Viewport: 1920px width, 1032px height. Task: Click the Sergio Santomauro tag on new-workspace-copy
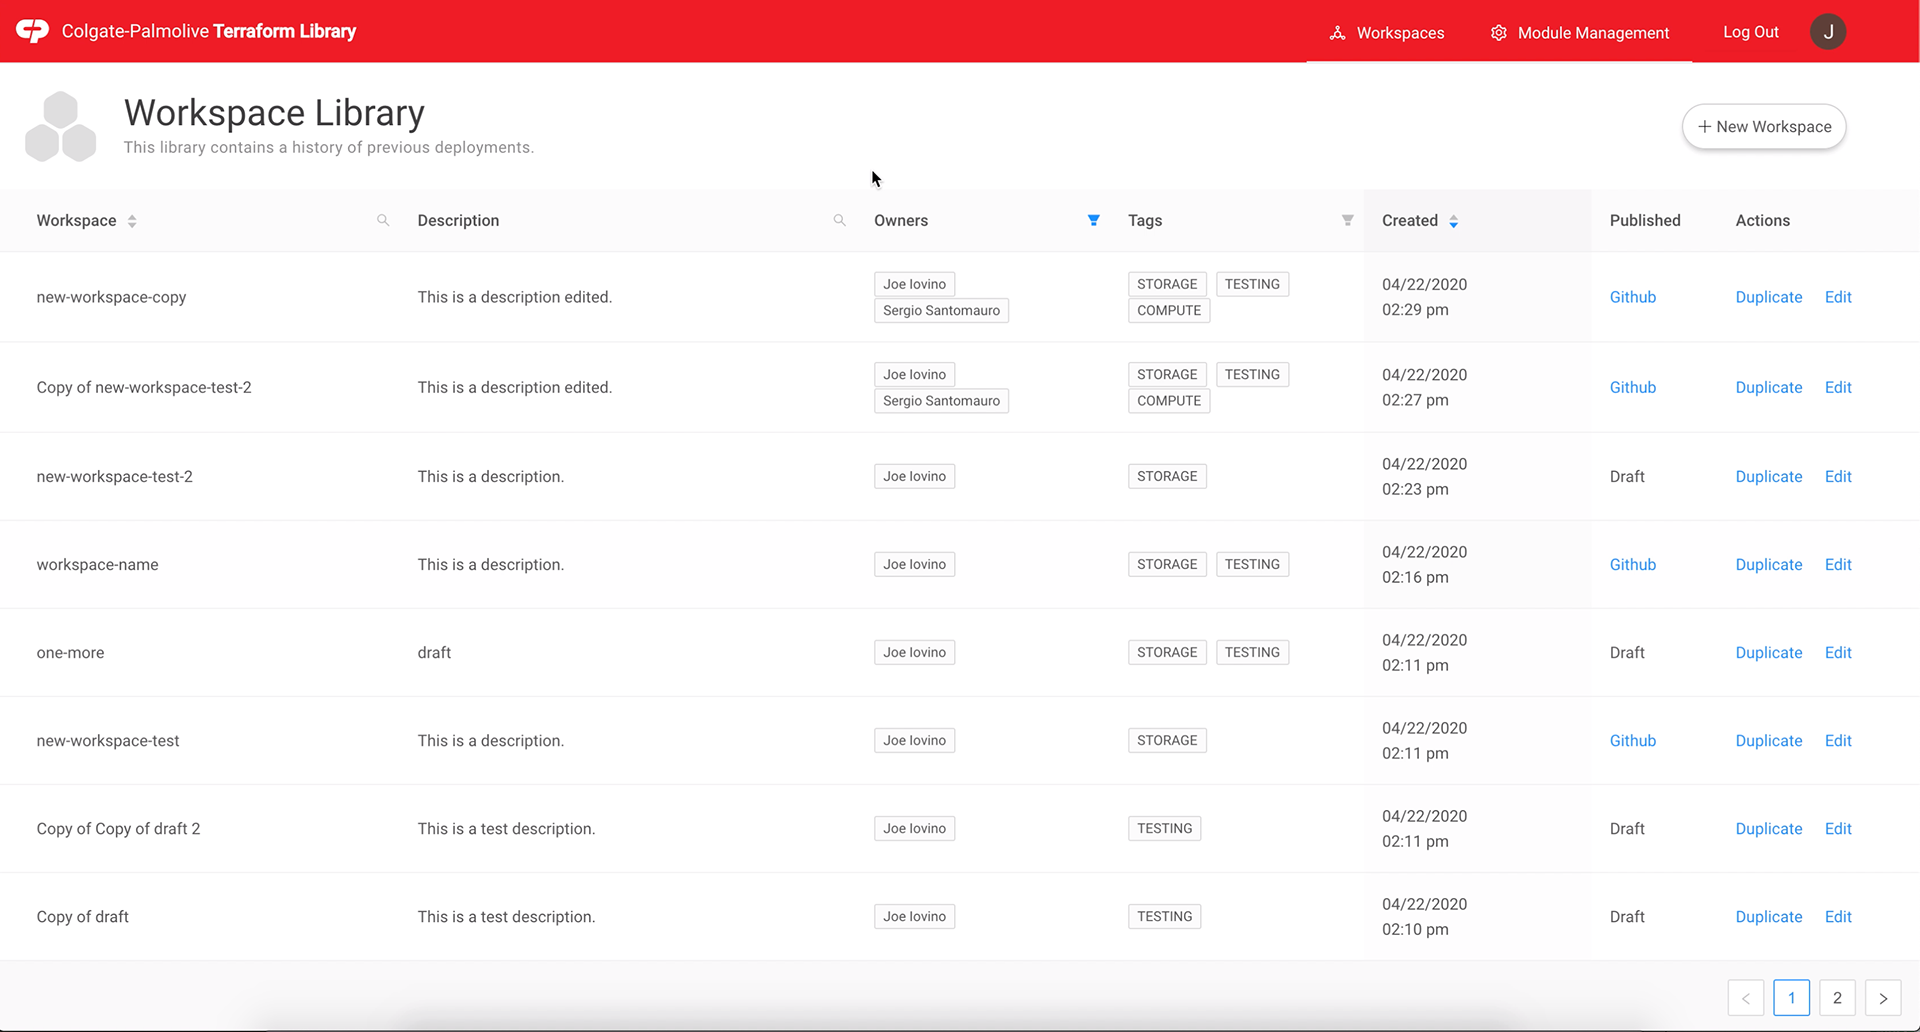941,311
